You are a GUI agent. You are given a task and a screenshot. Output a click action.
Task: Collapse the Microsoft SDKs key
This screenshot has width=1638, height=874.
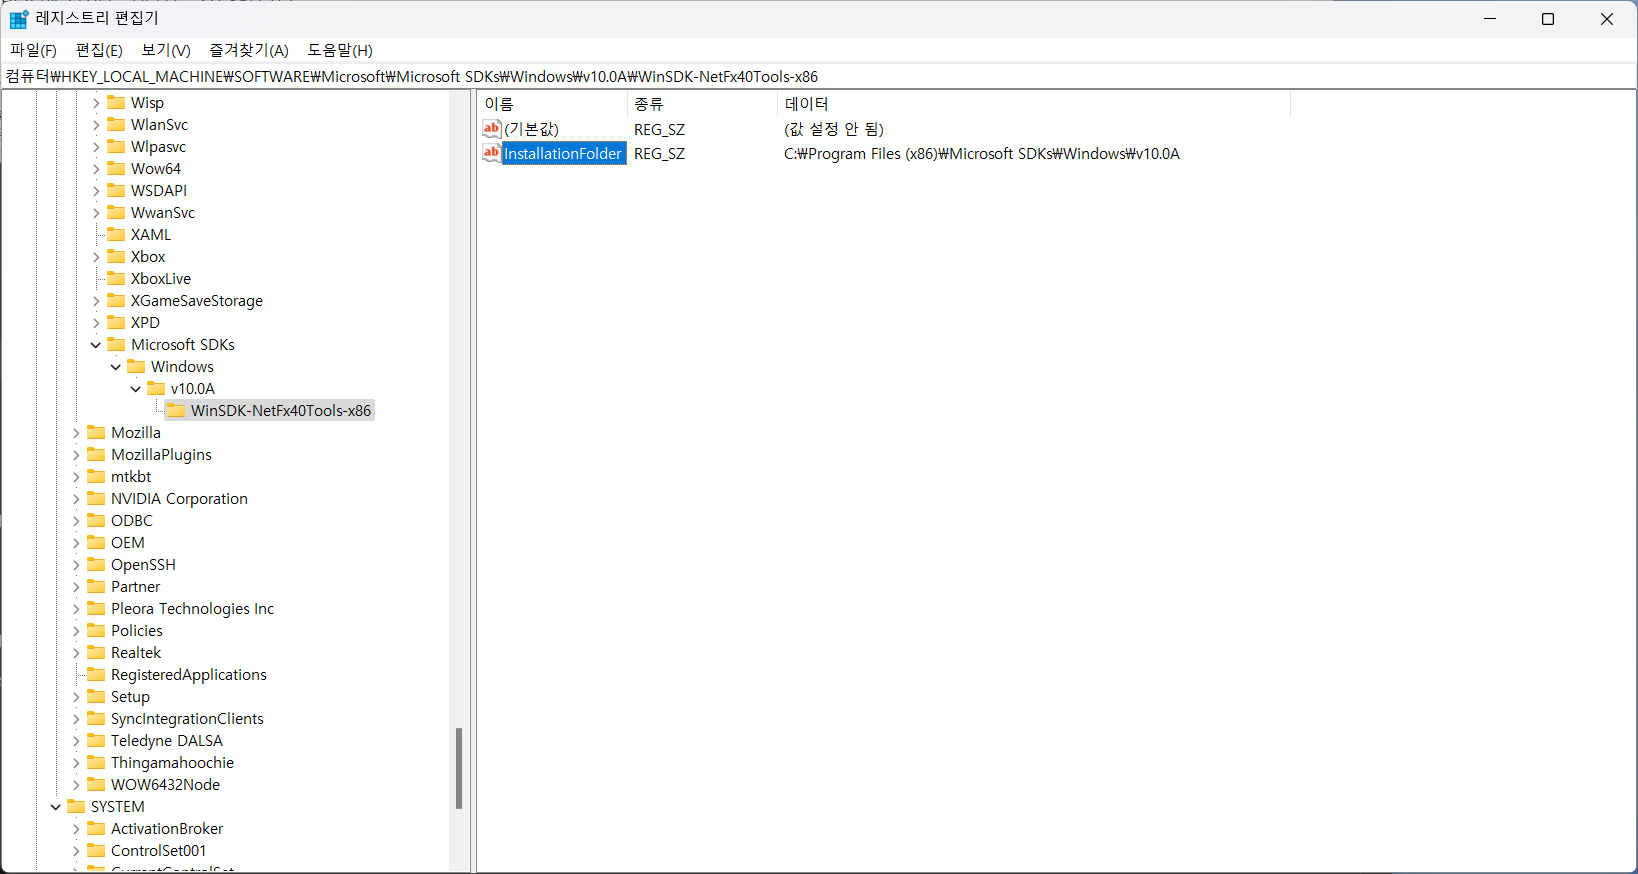[x=96, y=344]
